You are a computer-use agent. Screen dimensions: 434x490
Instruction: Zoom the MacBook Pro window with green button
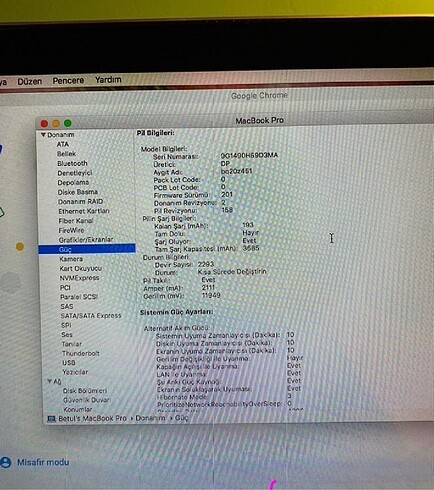[68, 123]
